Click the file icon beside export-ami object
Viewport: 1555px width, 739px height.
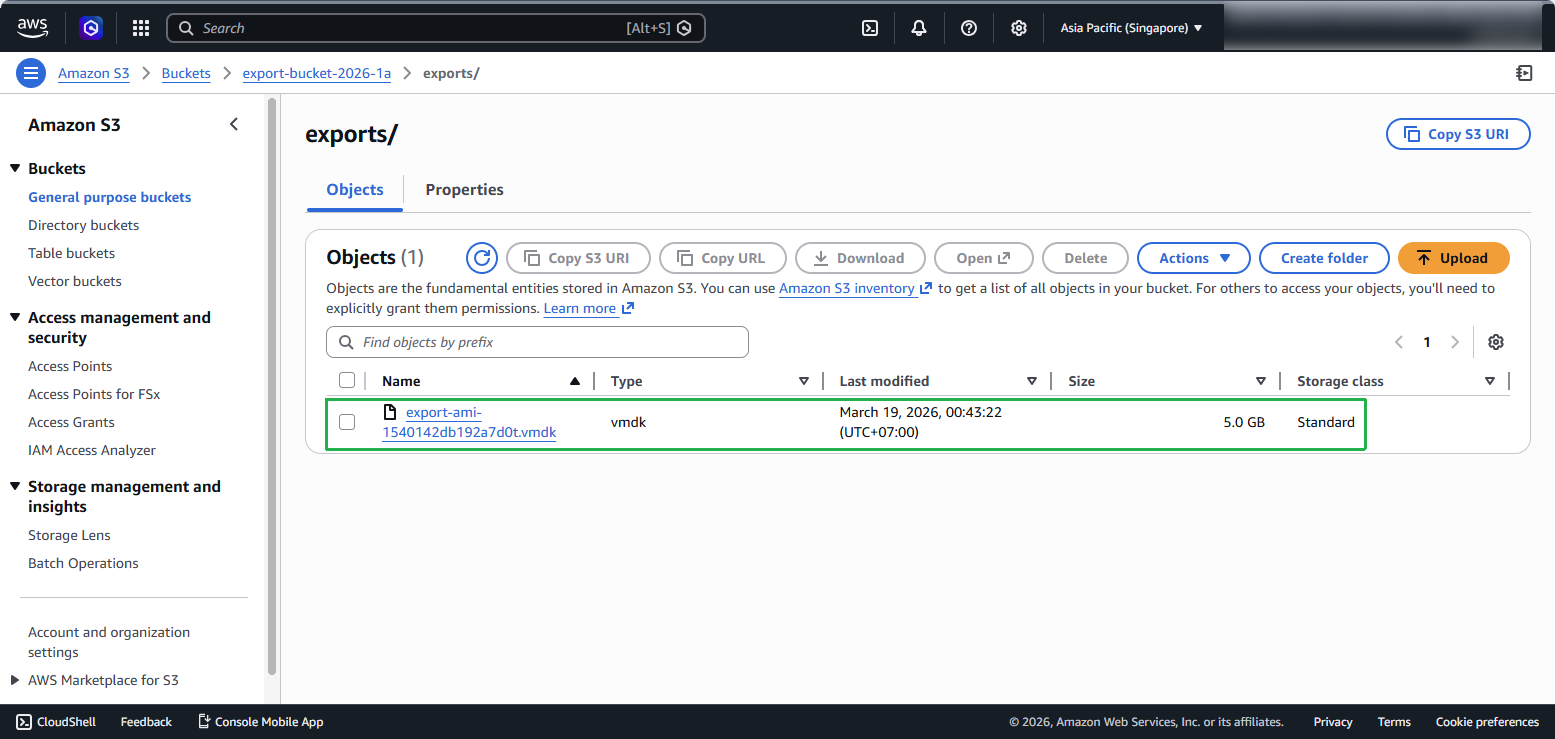[391, 412]
